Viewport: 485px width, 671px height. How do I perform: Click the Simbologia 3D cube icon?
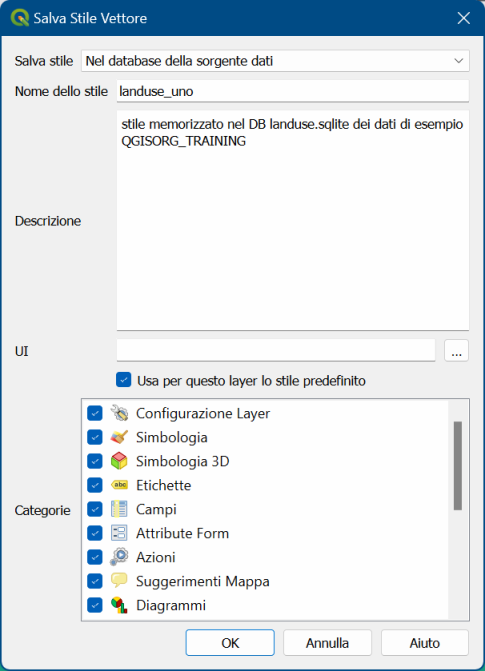tap(119, 461)
